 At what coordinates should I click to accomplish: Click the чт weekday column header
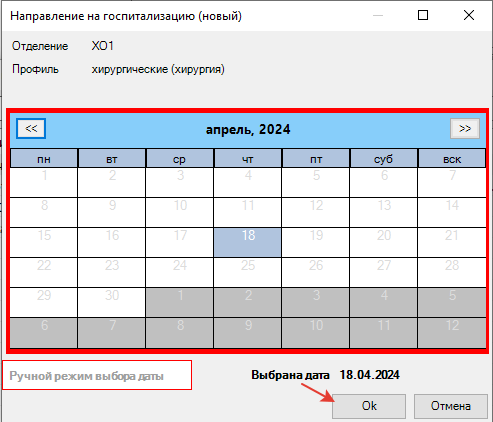click(x=248, y=159)
